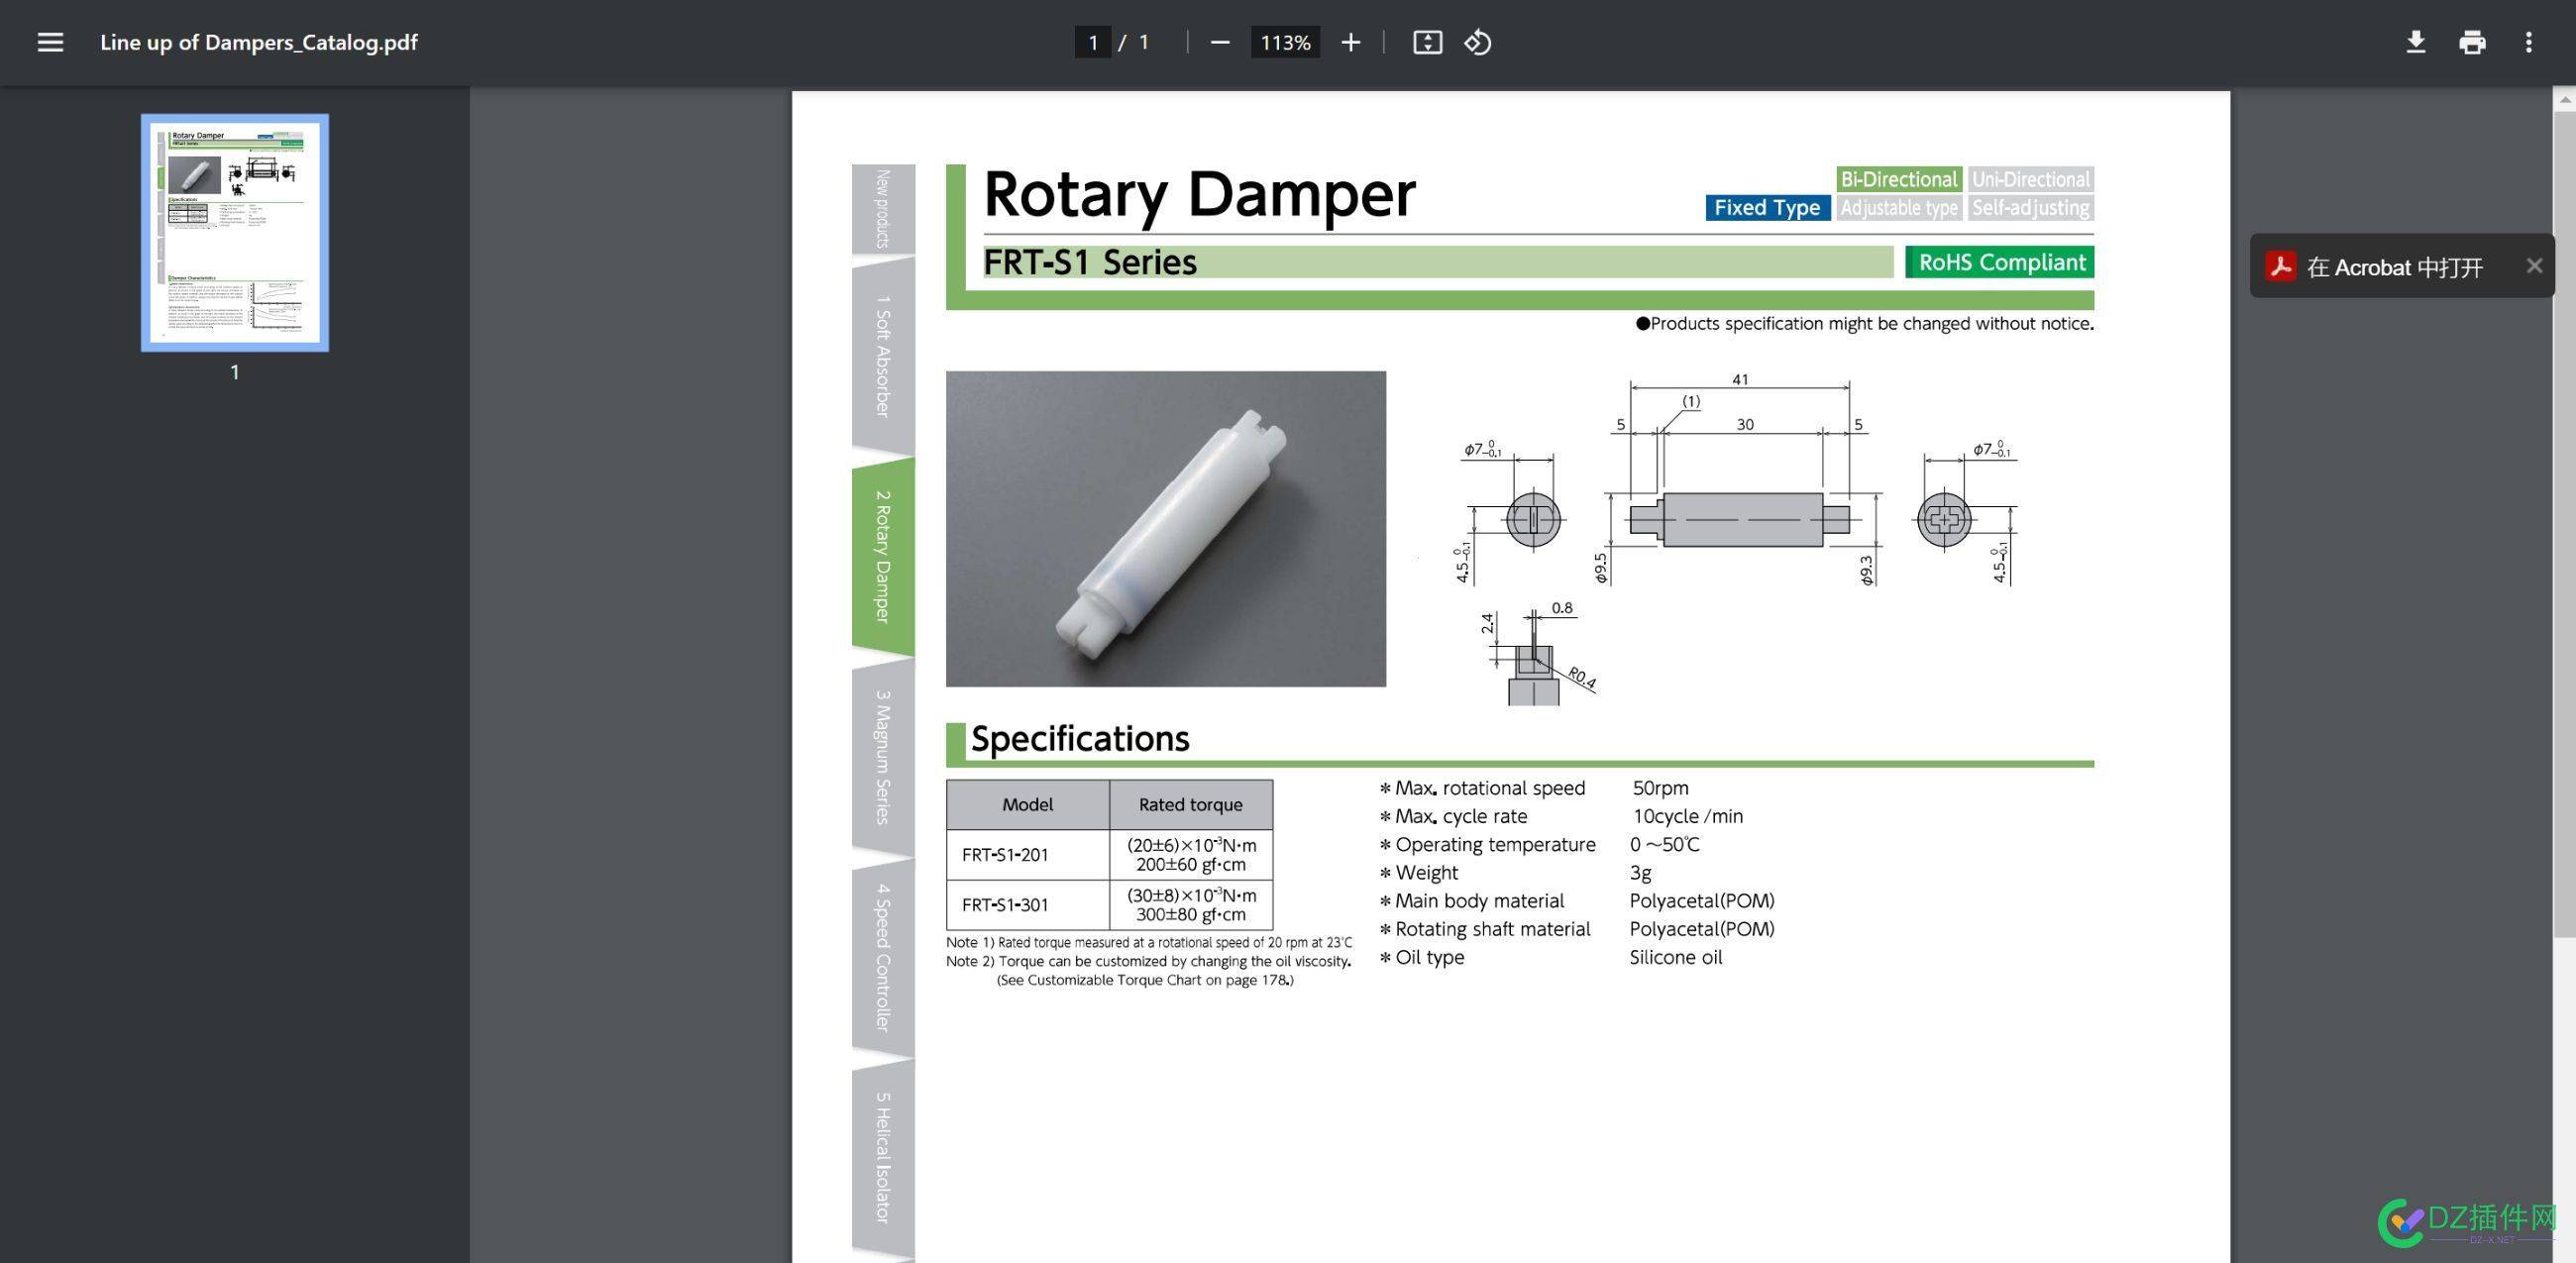Toggle the sidebar hamburger menu
The image size is (2576, 1263).
50,42
